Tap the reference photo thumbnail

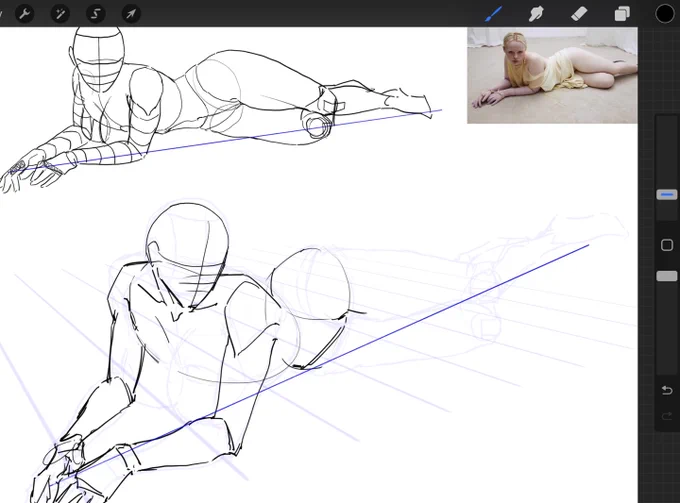(x=552, y=75)
